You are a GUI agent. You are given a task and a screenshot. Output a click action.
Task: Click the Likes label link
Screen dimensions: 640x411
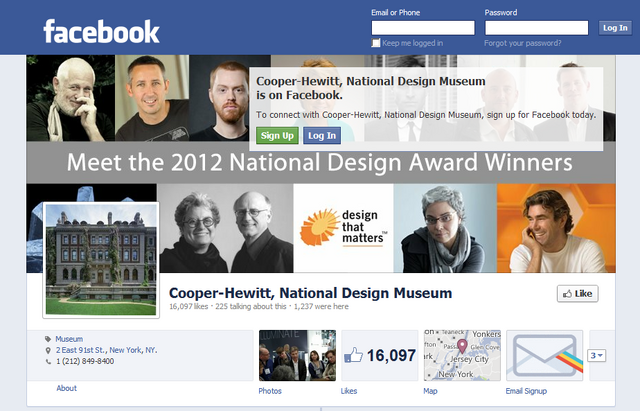pyautogui.click(x=349, y=391)
